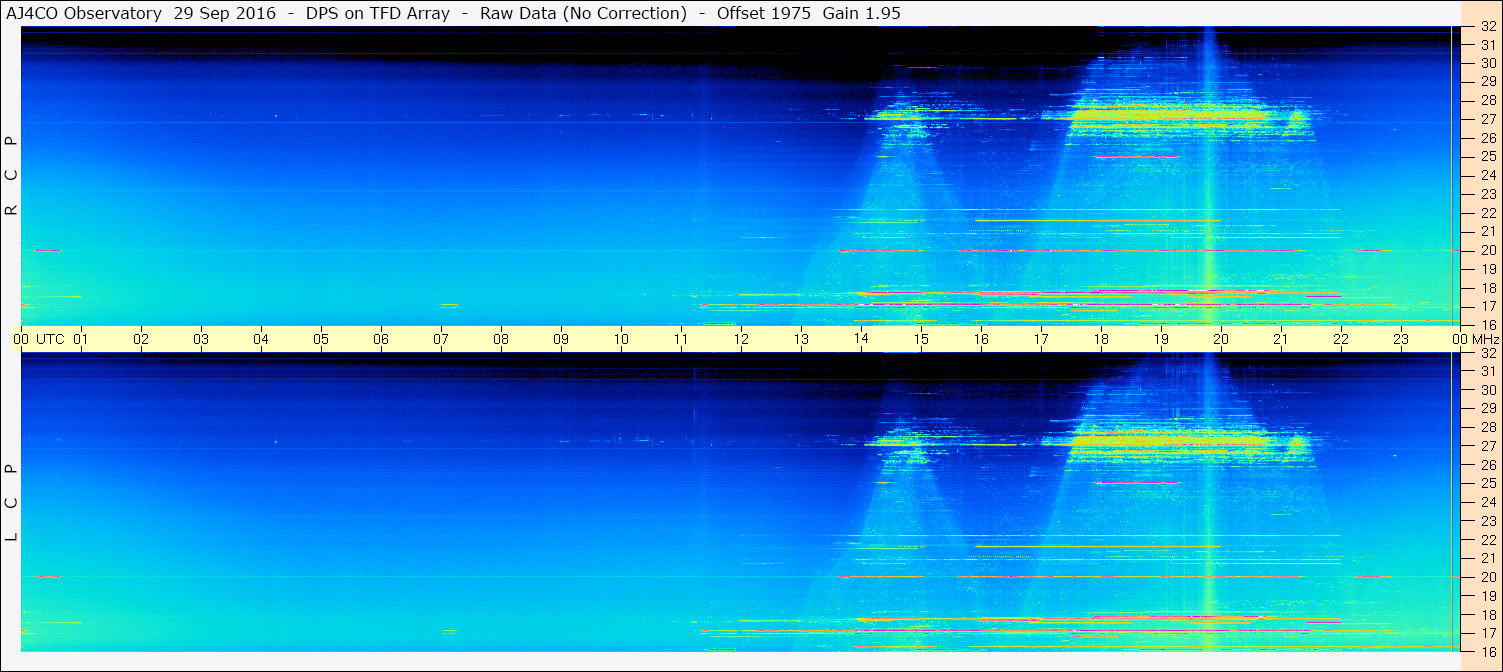Click the "DPS on TFD Array" label

pos(378,13)
